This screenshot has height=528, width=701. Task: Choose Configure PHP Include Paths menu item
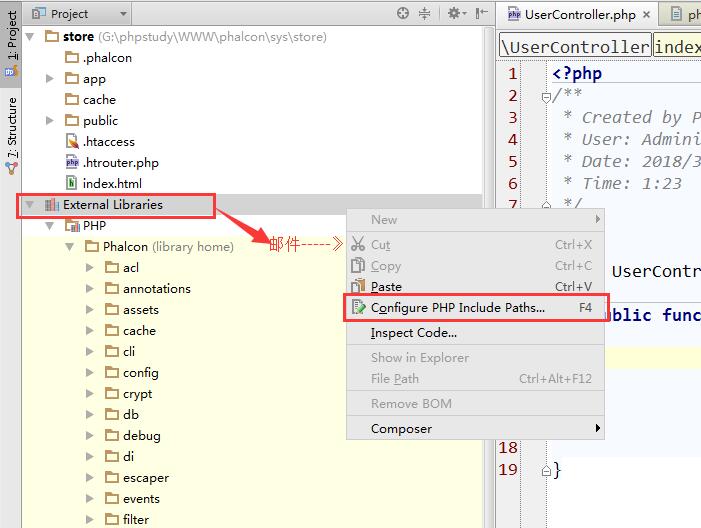[458, 308]
